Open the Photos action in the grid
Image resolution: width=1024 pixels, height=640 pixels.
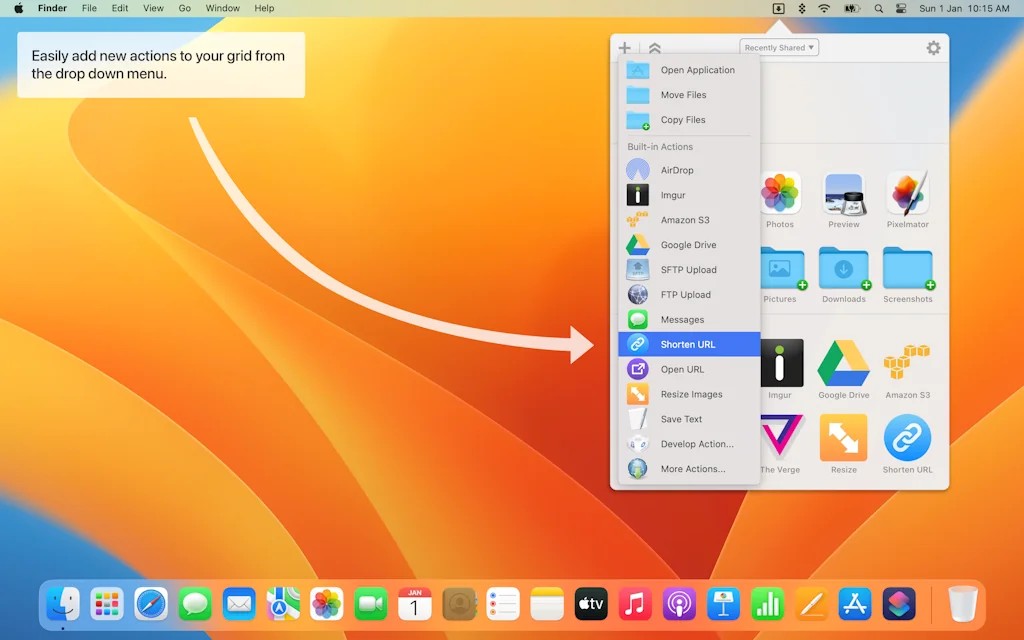780,195
